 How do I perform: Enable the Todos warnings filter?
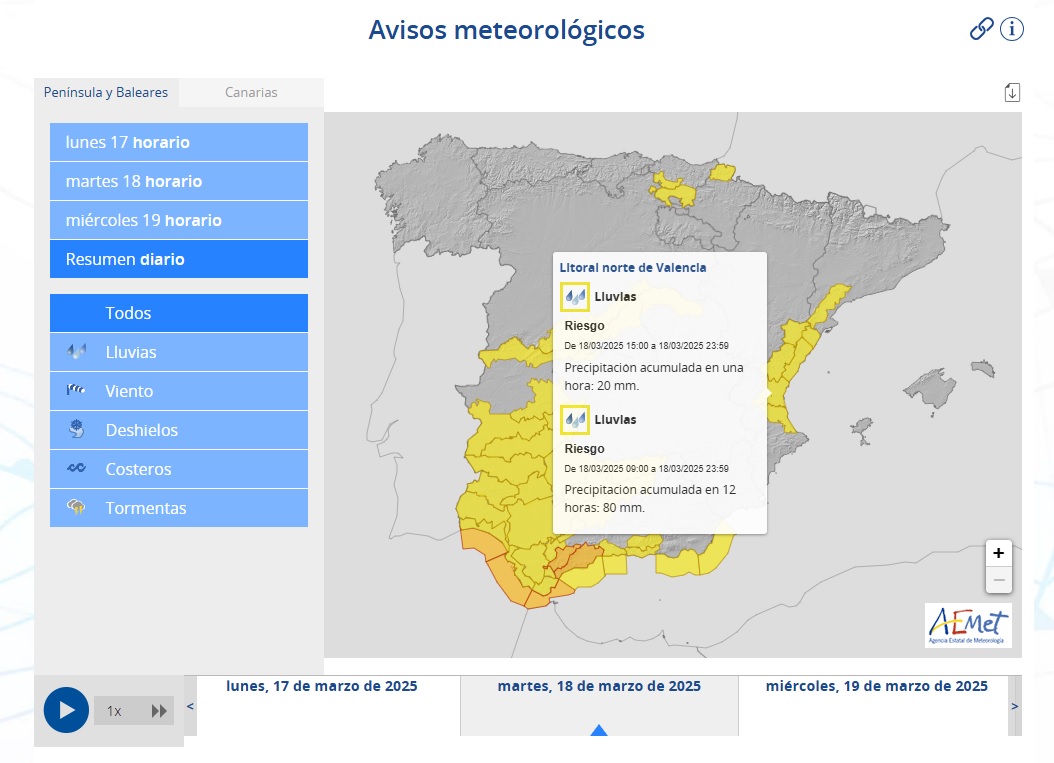178,313
